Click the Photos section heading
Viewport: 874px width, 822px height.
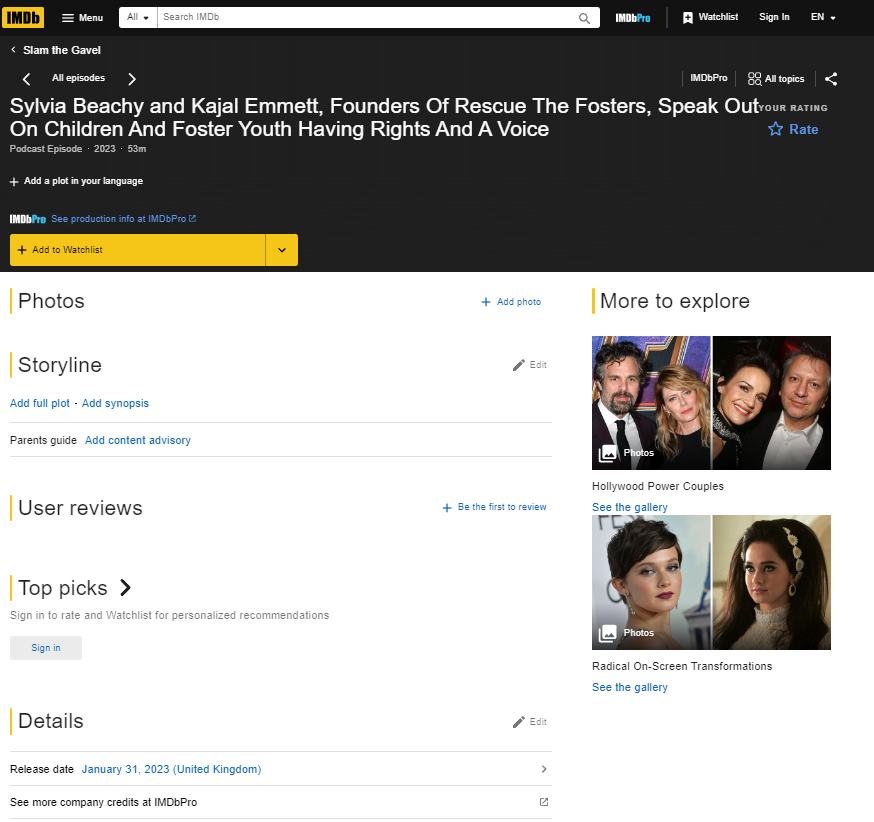(x=51, y=301)
